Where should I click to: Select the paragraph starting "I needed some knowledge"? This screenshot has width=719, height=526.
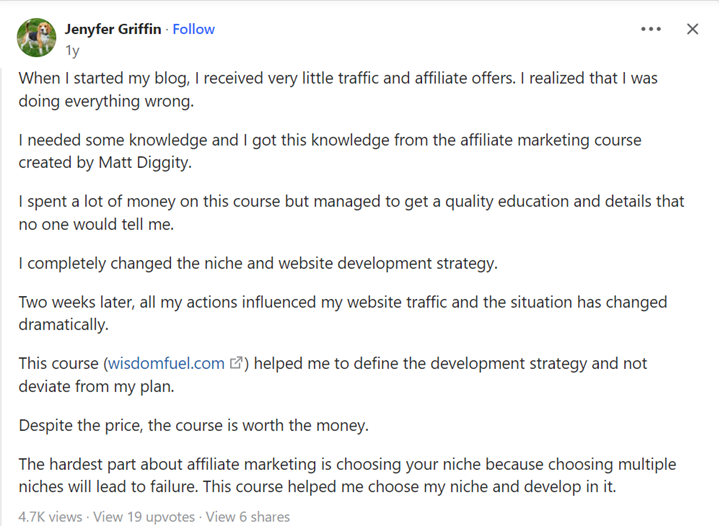[330, 151]
